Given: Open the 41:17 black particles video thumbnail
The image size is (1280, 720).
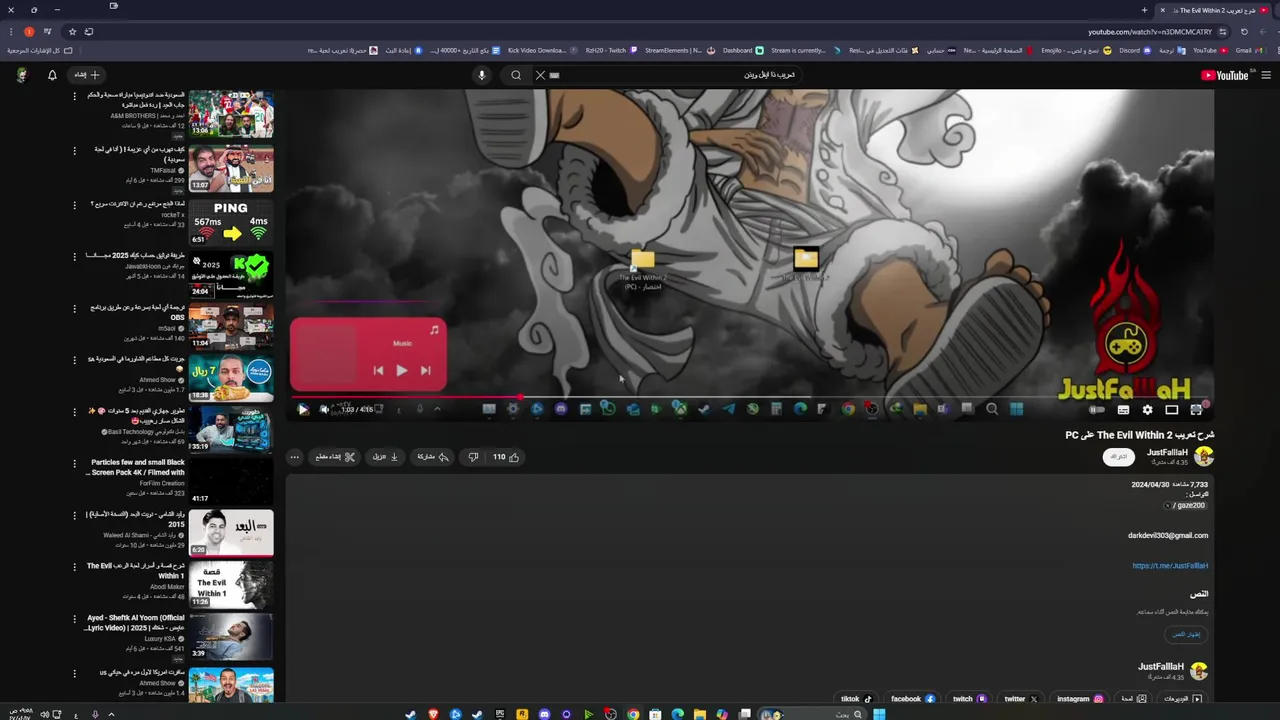Looking at the screenshot, I should (x=231, y=480).
